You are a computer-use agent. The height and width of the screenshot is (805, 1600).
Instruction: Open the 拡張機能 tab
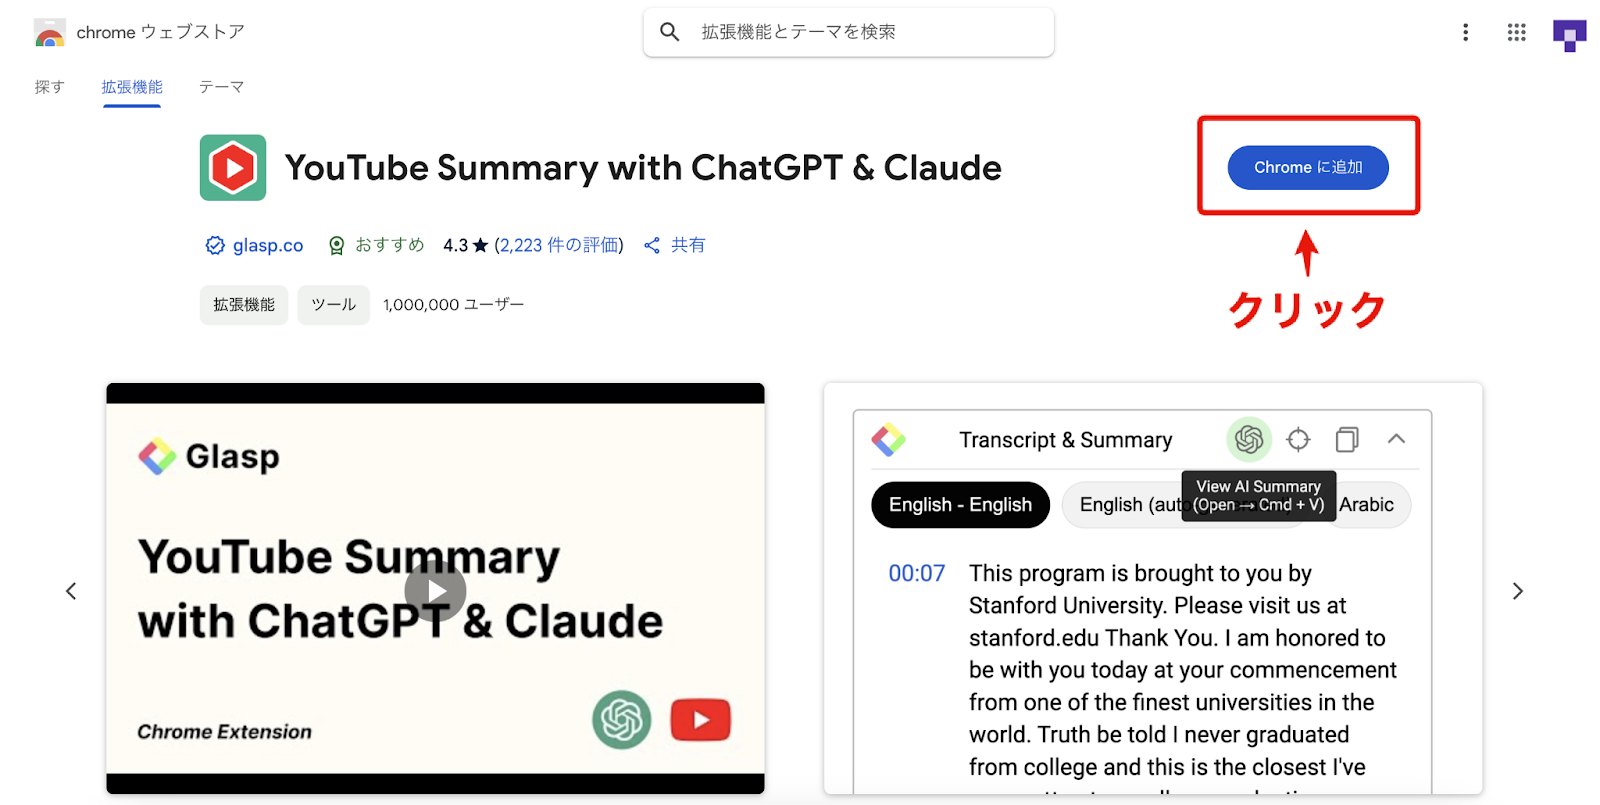point(132,87)
